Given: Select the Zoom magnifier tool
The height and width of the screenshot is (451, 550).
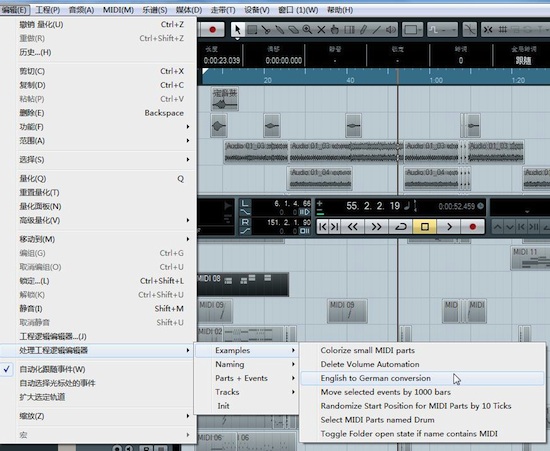Looking at the screenshot, I should tap(307, 30).
